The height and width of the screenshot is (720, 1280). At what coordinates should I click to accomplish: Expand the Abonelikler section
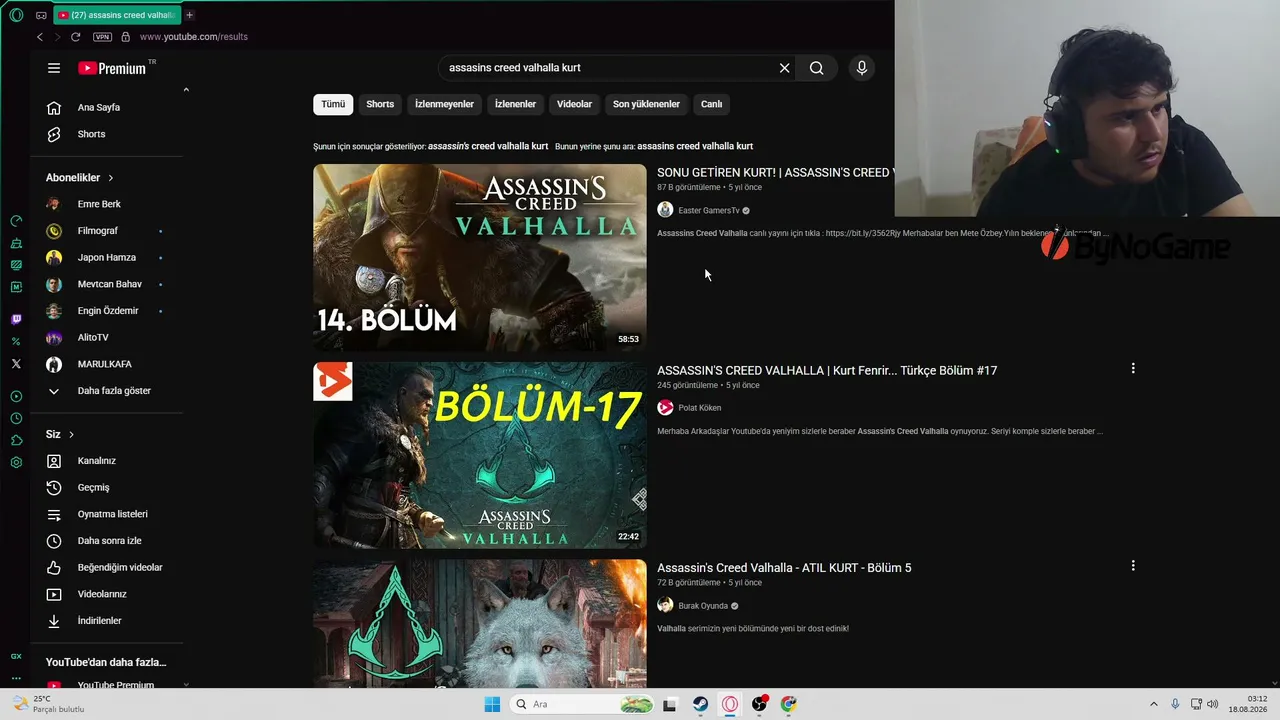click(80, 177)
